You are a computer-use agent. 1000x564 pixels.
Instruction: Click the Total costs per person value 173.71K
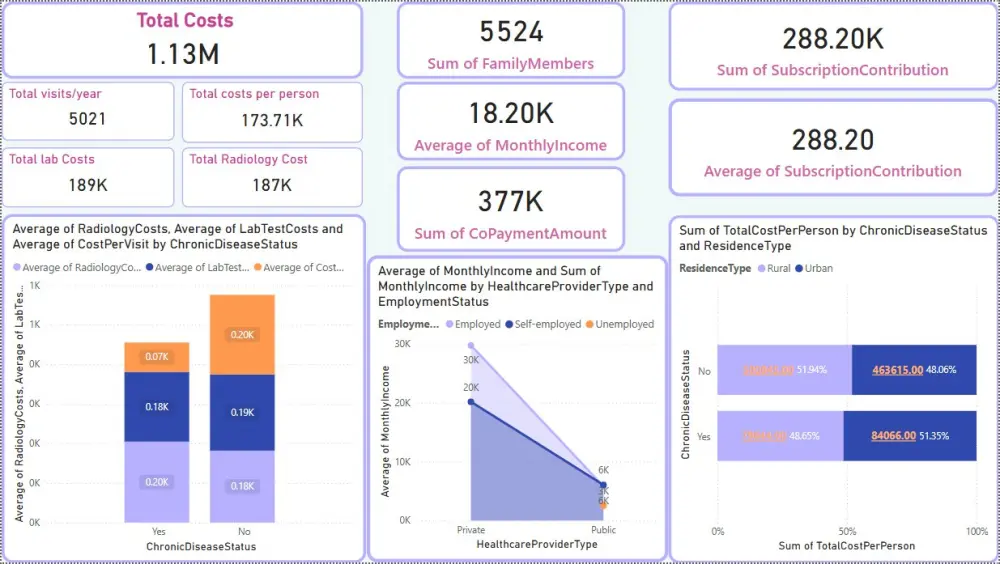pos(272,120)
